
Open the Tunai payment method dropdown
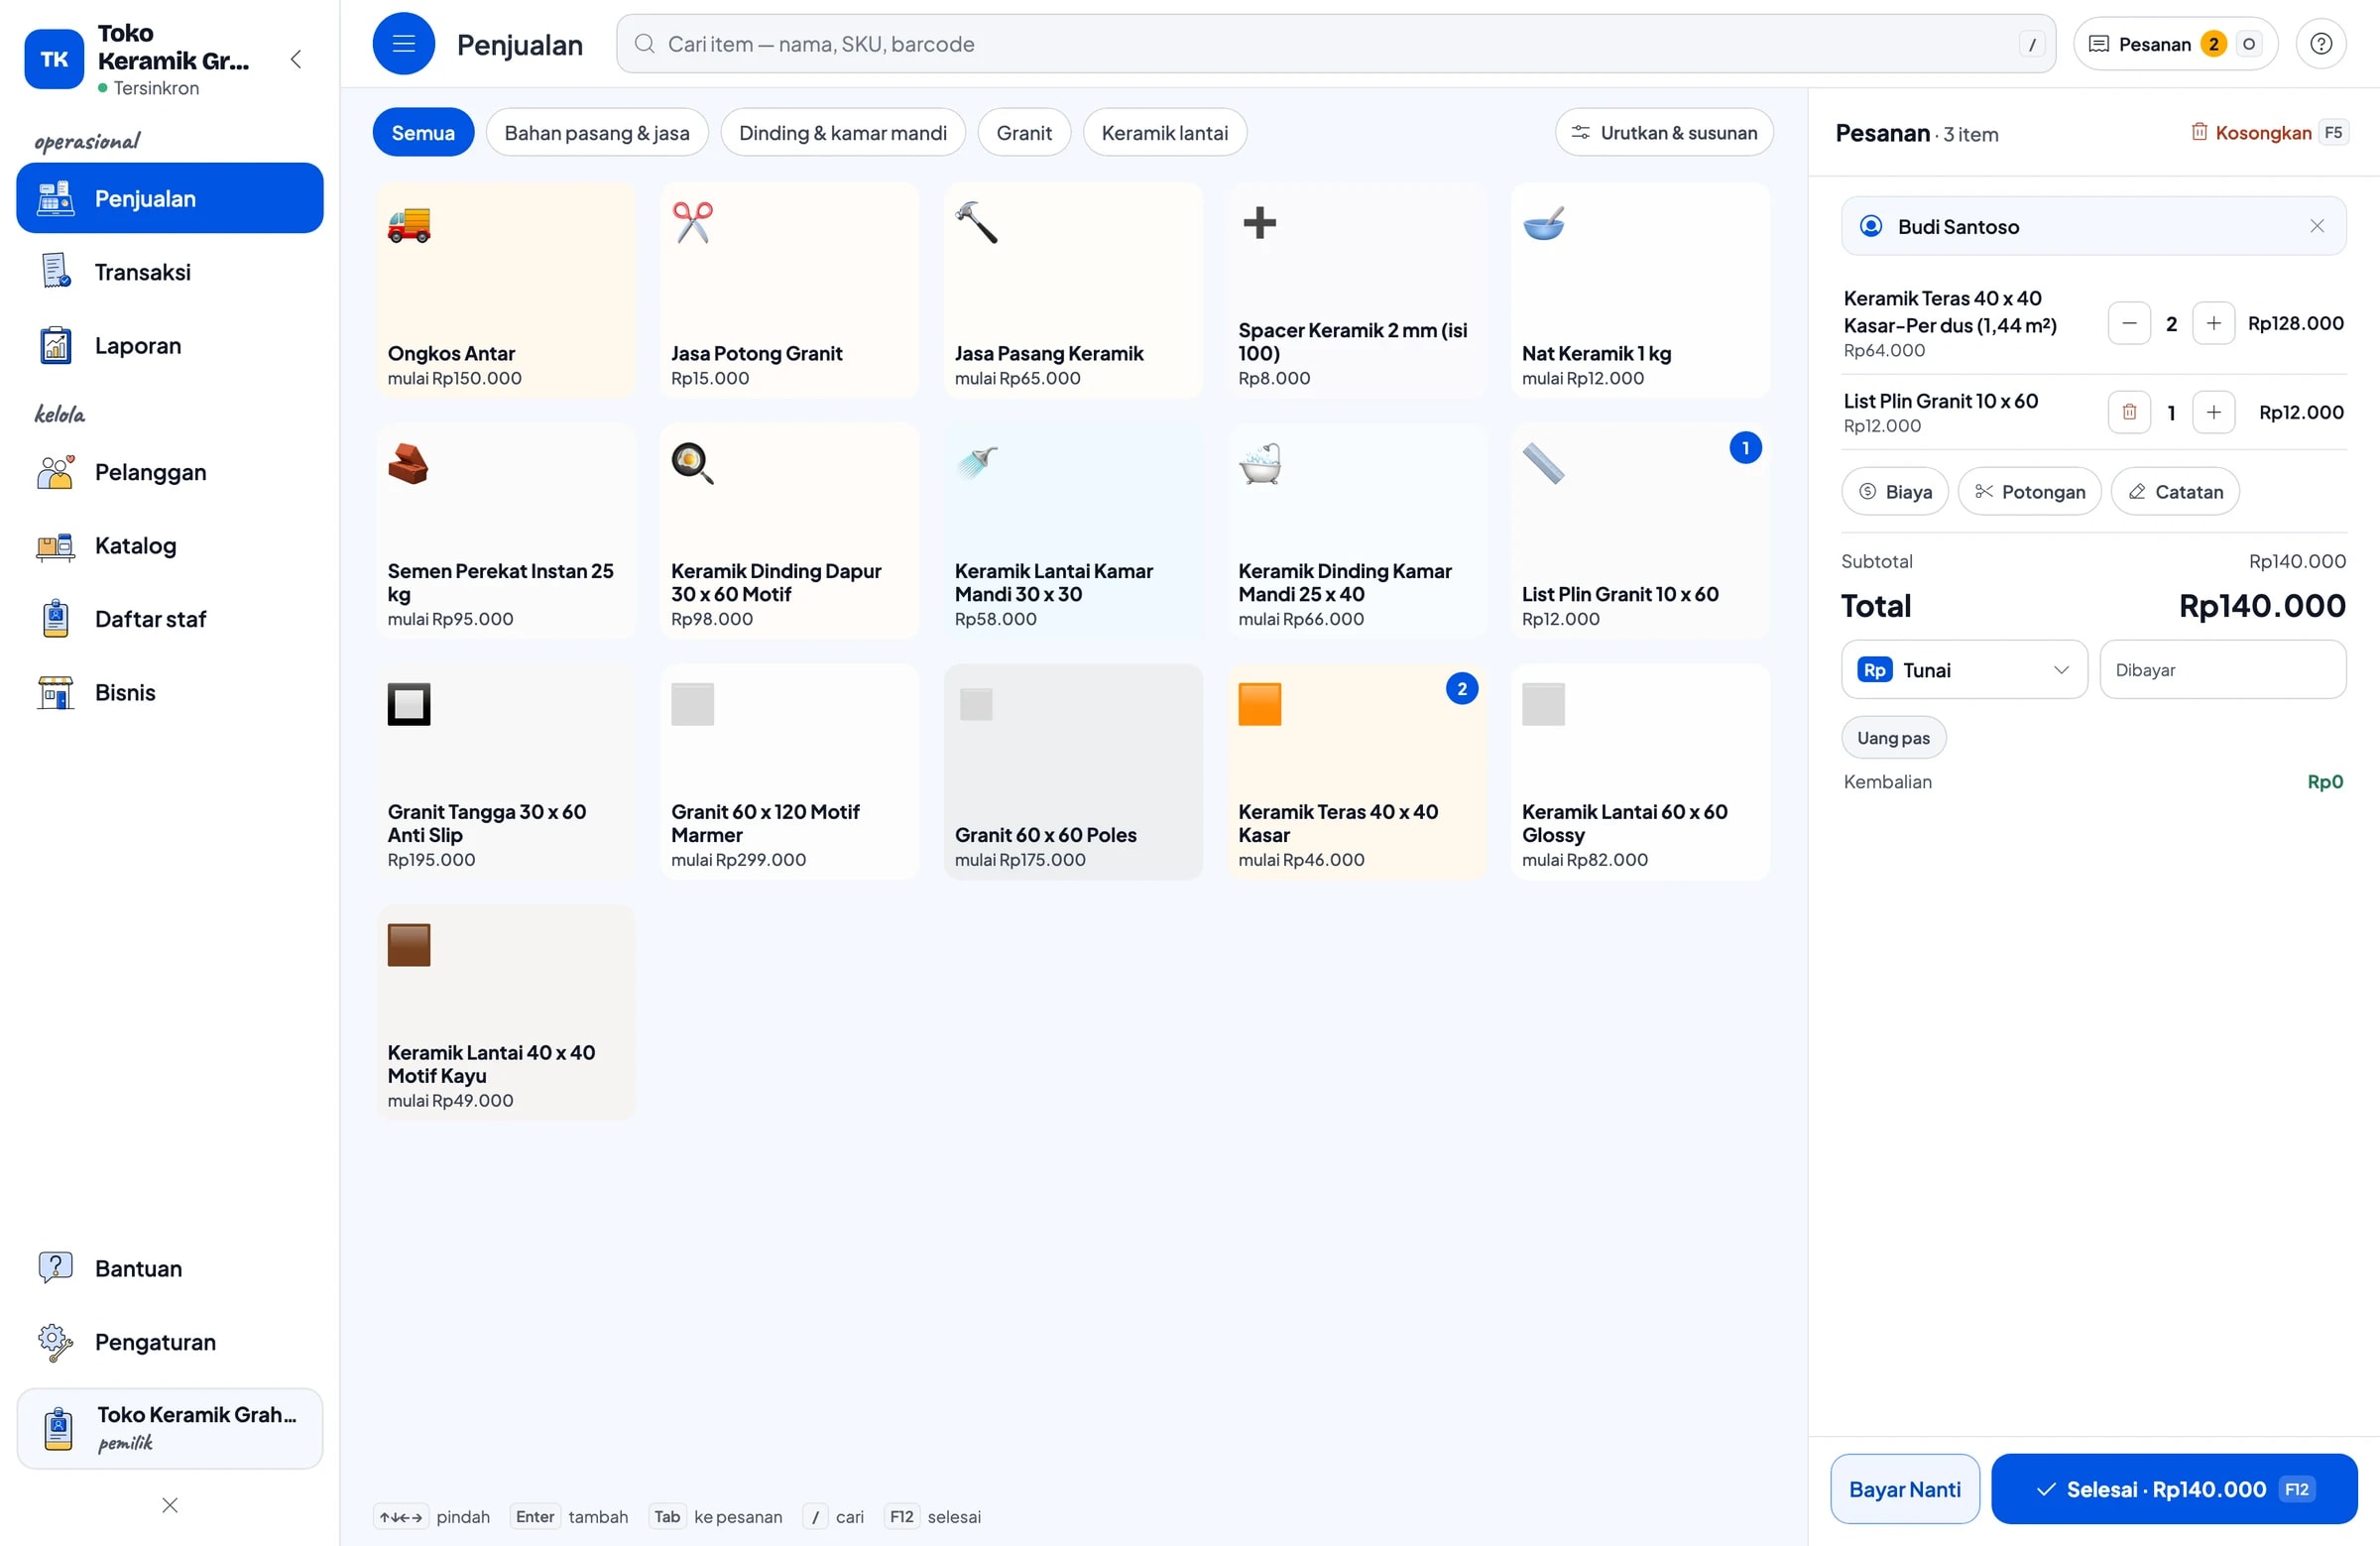[x=1964, y=670]
